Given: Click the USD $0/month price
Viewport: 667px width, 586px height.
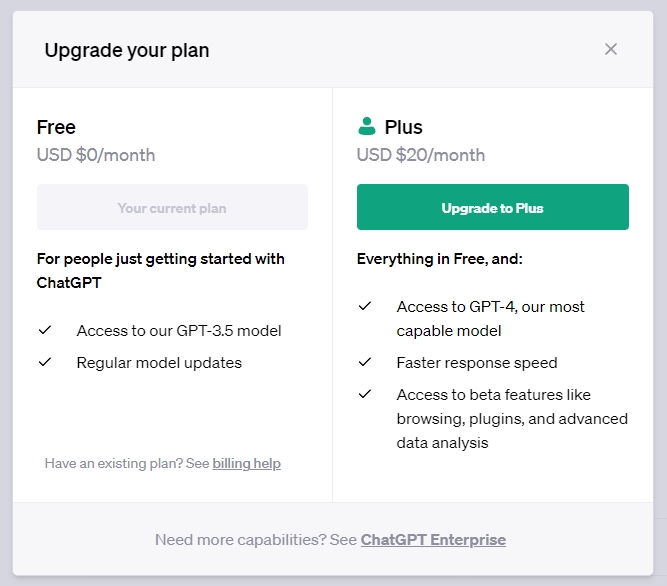Looking at the screenshot, I should (x=96, y=155).
